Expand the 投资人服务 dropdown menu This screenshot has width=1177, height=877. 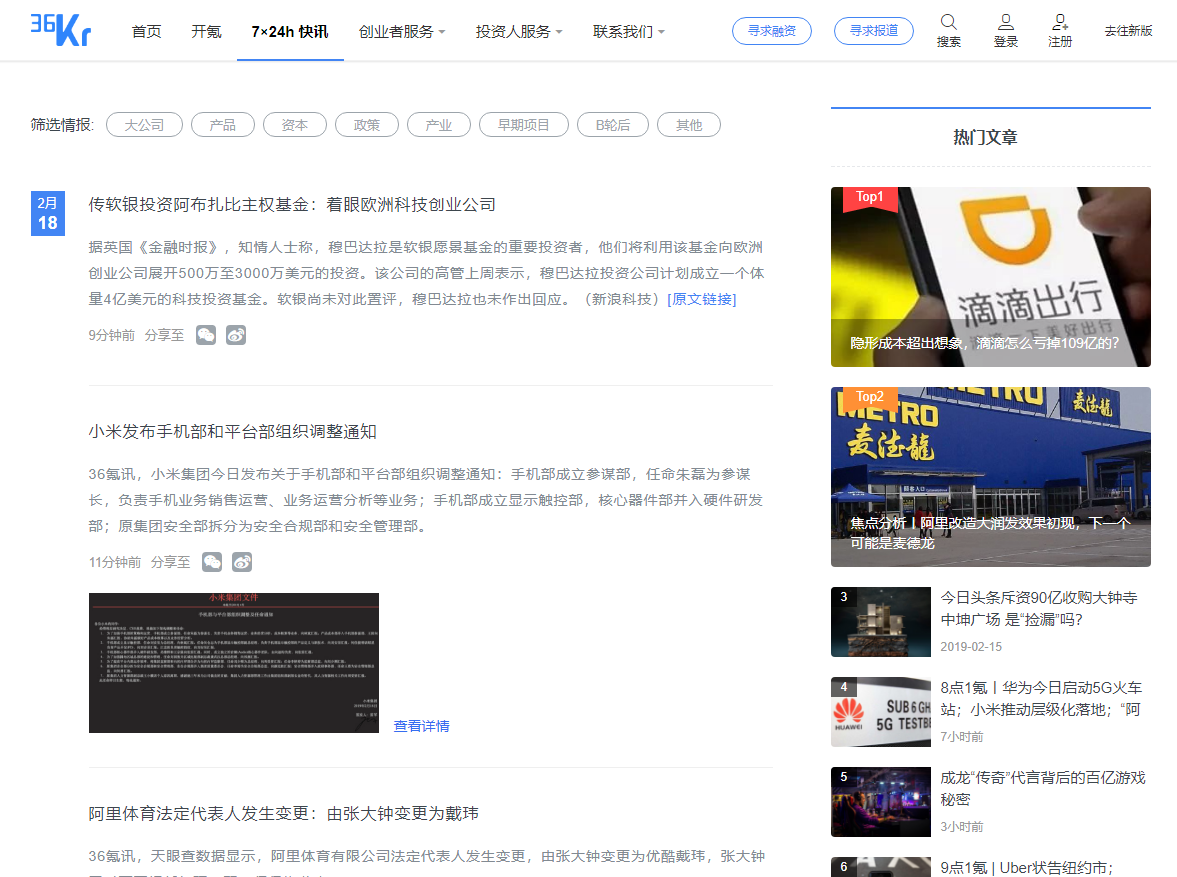pos(519,32)
